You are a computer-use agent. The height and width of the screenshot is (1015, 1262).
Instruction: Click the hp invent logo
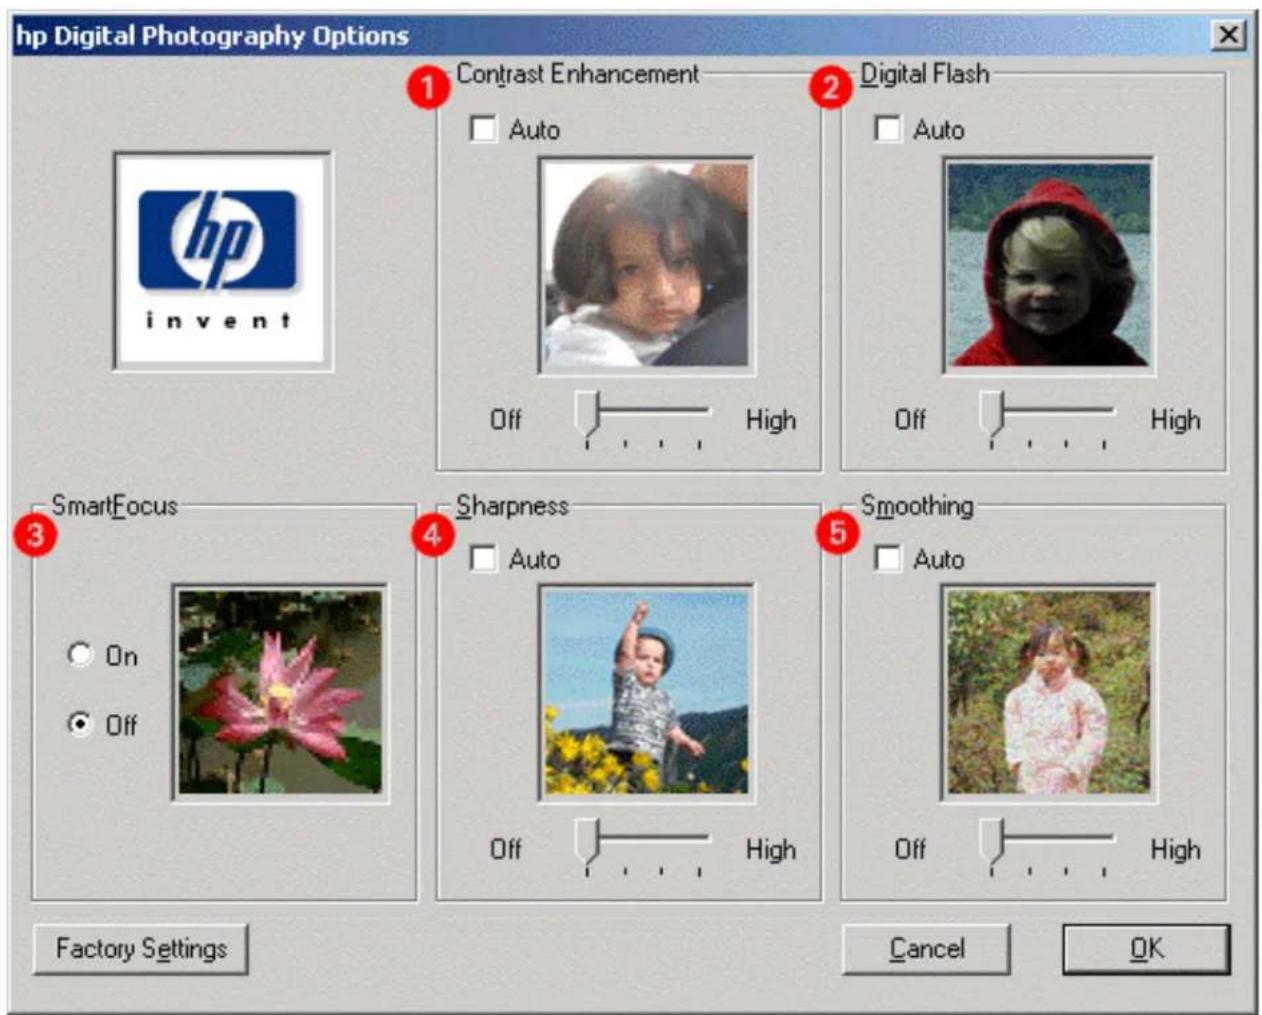click(223, 261)
